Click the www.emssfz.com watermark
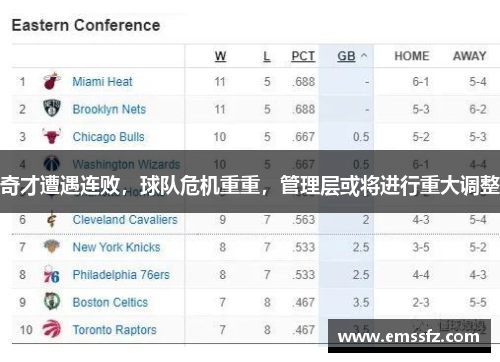500x362 pixels. (x=409, y=336)
